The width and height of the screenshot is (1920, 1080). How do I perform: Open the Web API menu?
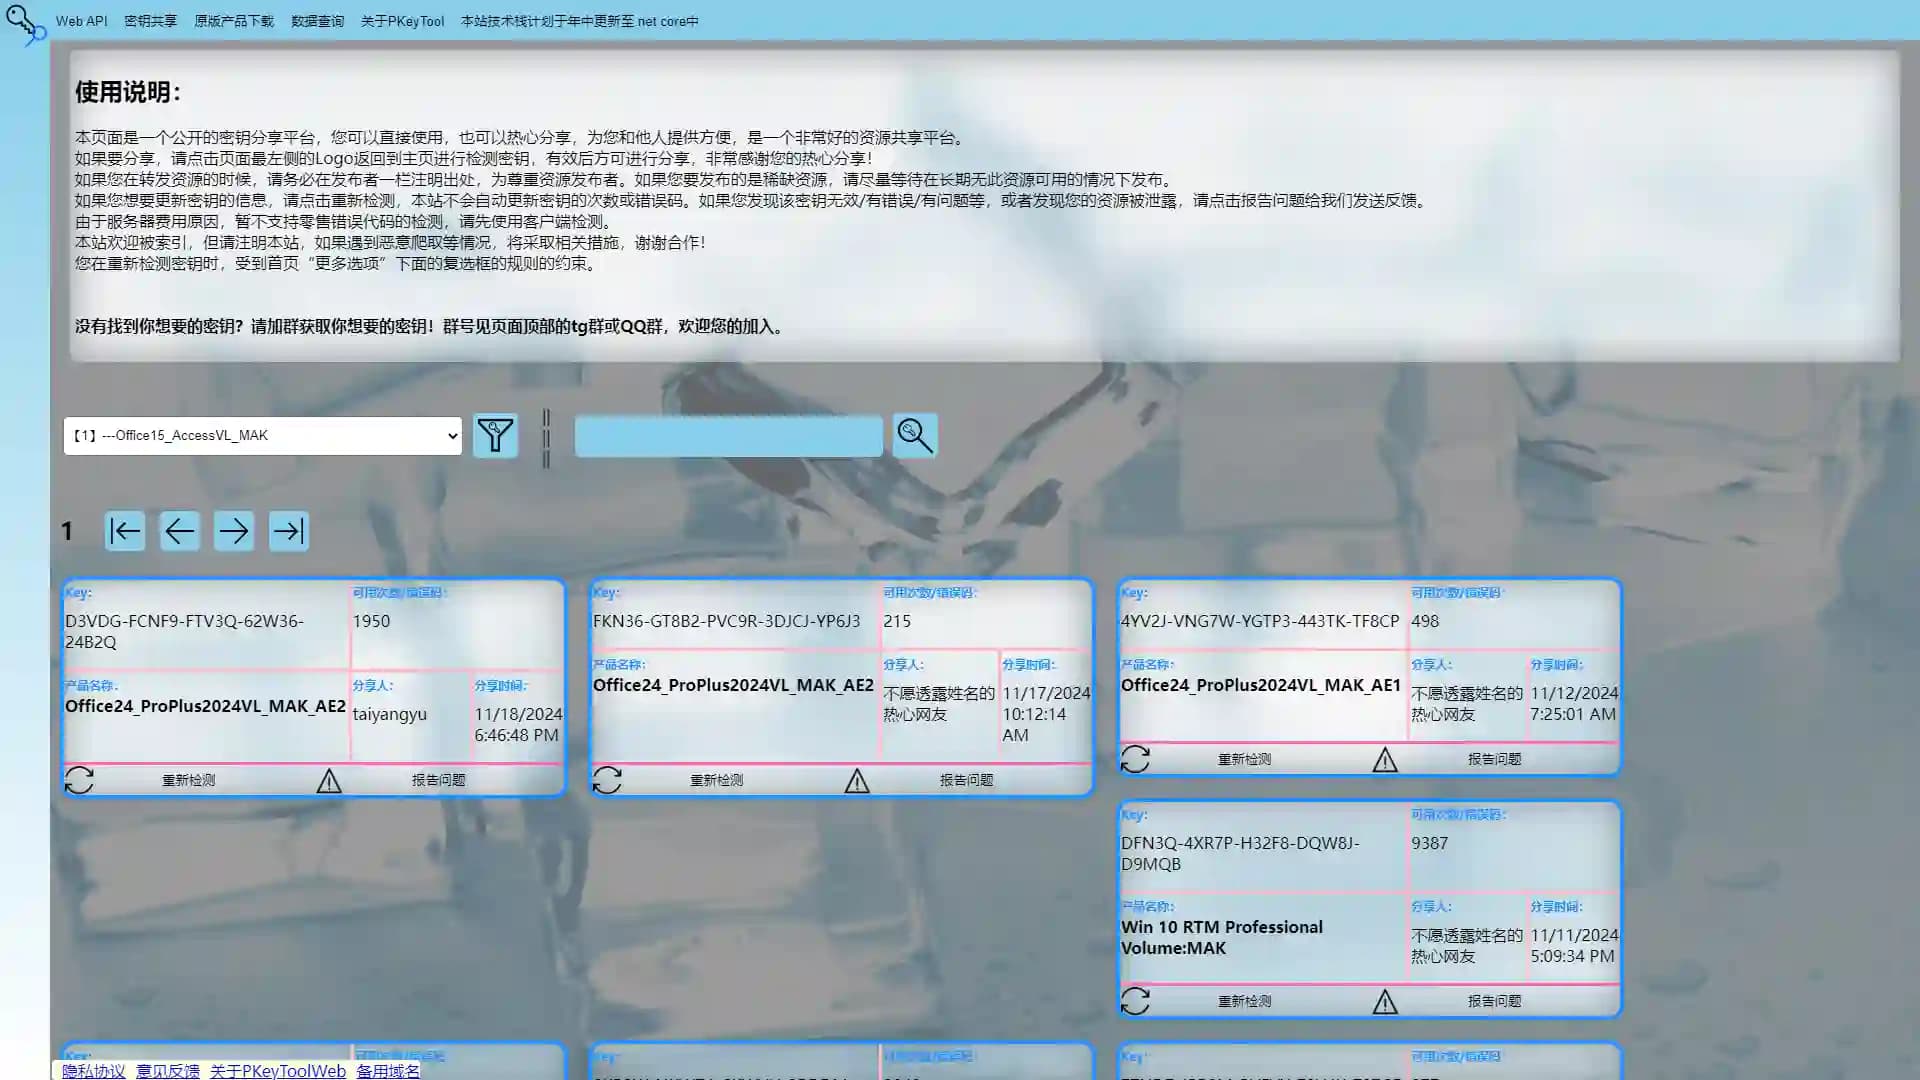coord(81,21)
